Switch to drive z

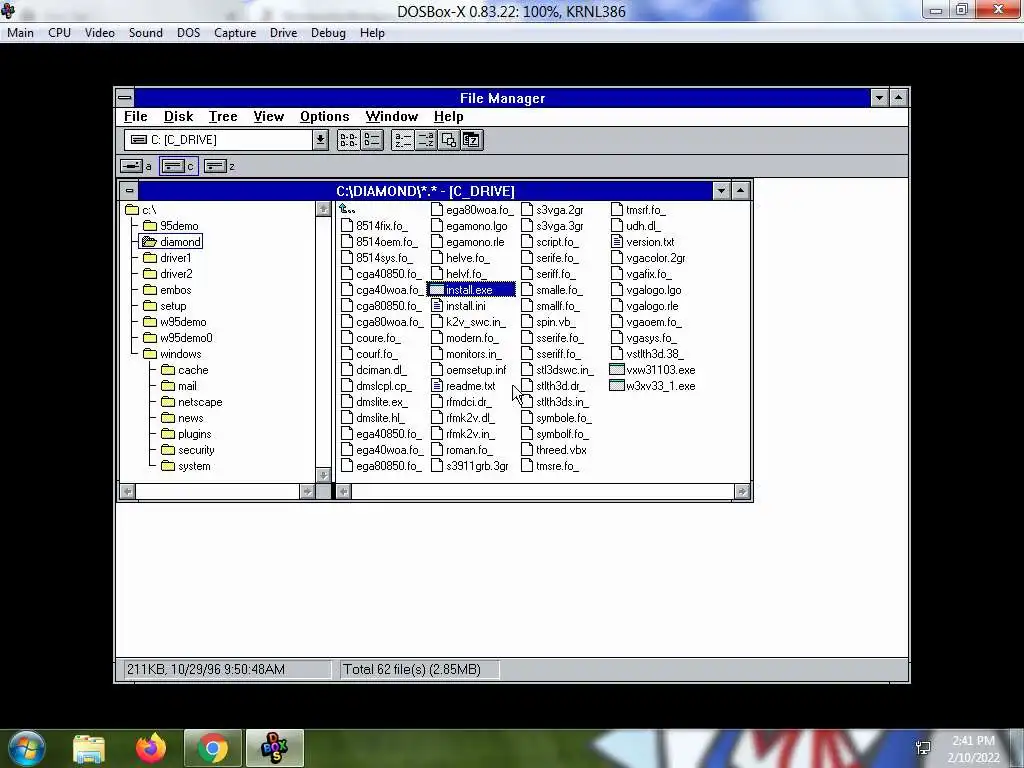[219, 166]
